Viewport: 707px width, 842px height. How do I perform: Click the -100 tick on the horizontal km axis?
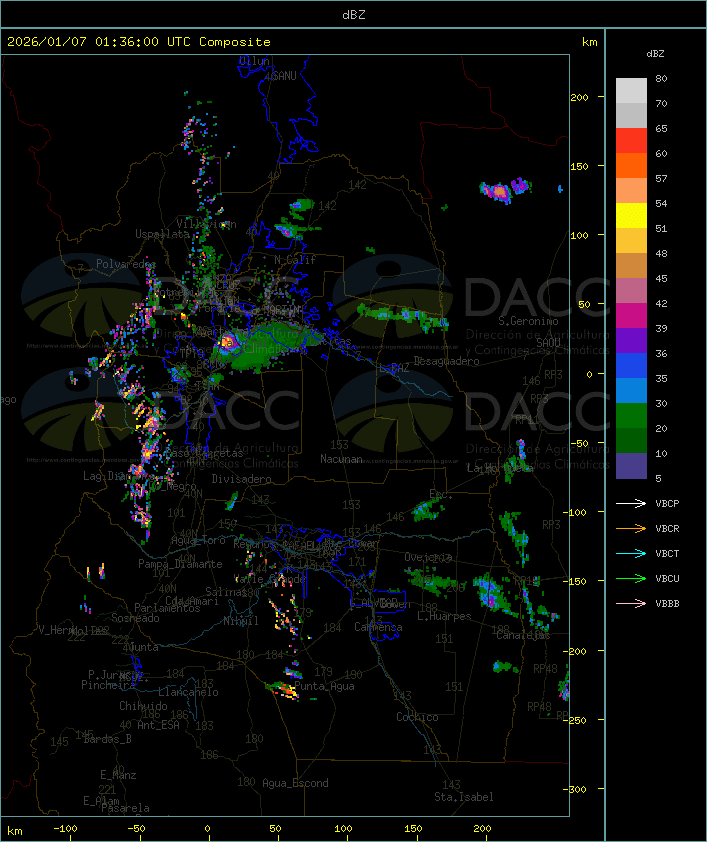[x=65, y=829]
